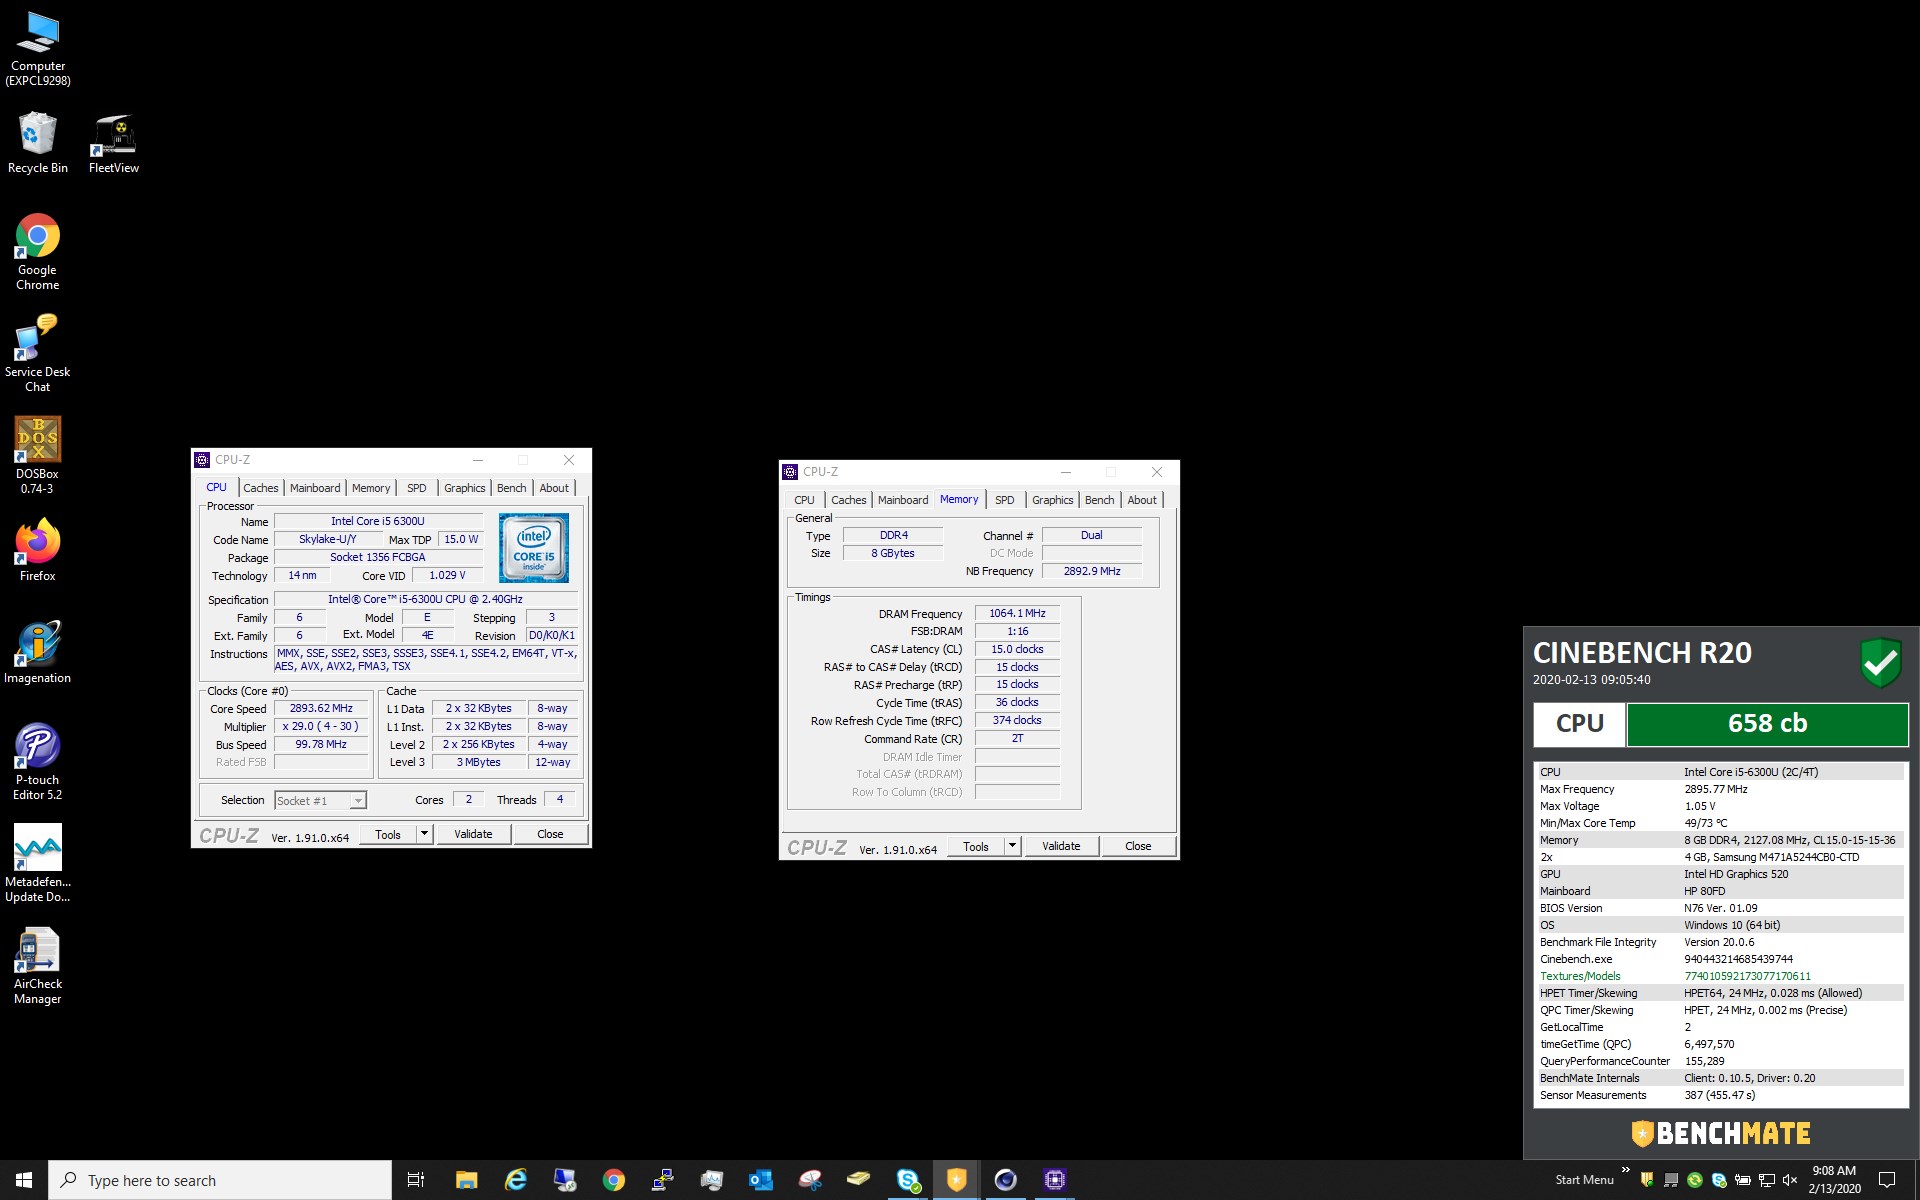1920x1200 pixels.
Task: Open File Explorer from the taskbar
Action: tap(466, 1180)
